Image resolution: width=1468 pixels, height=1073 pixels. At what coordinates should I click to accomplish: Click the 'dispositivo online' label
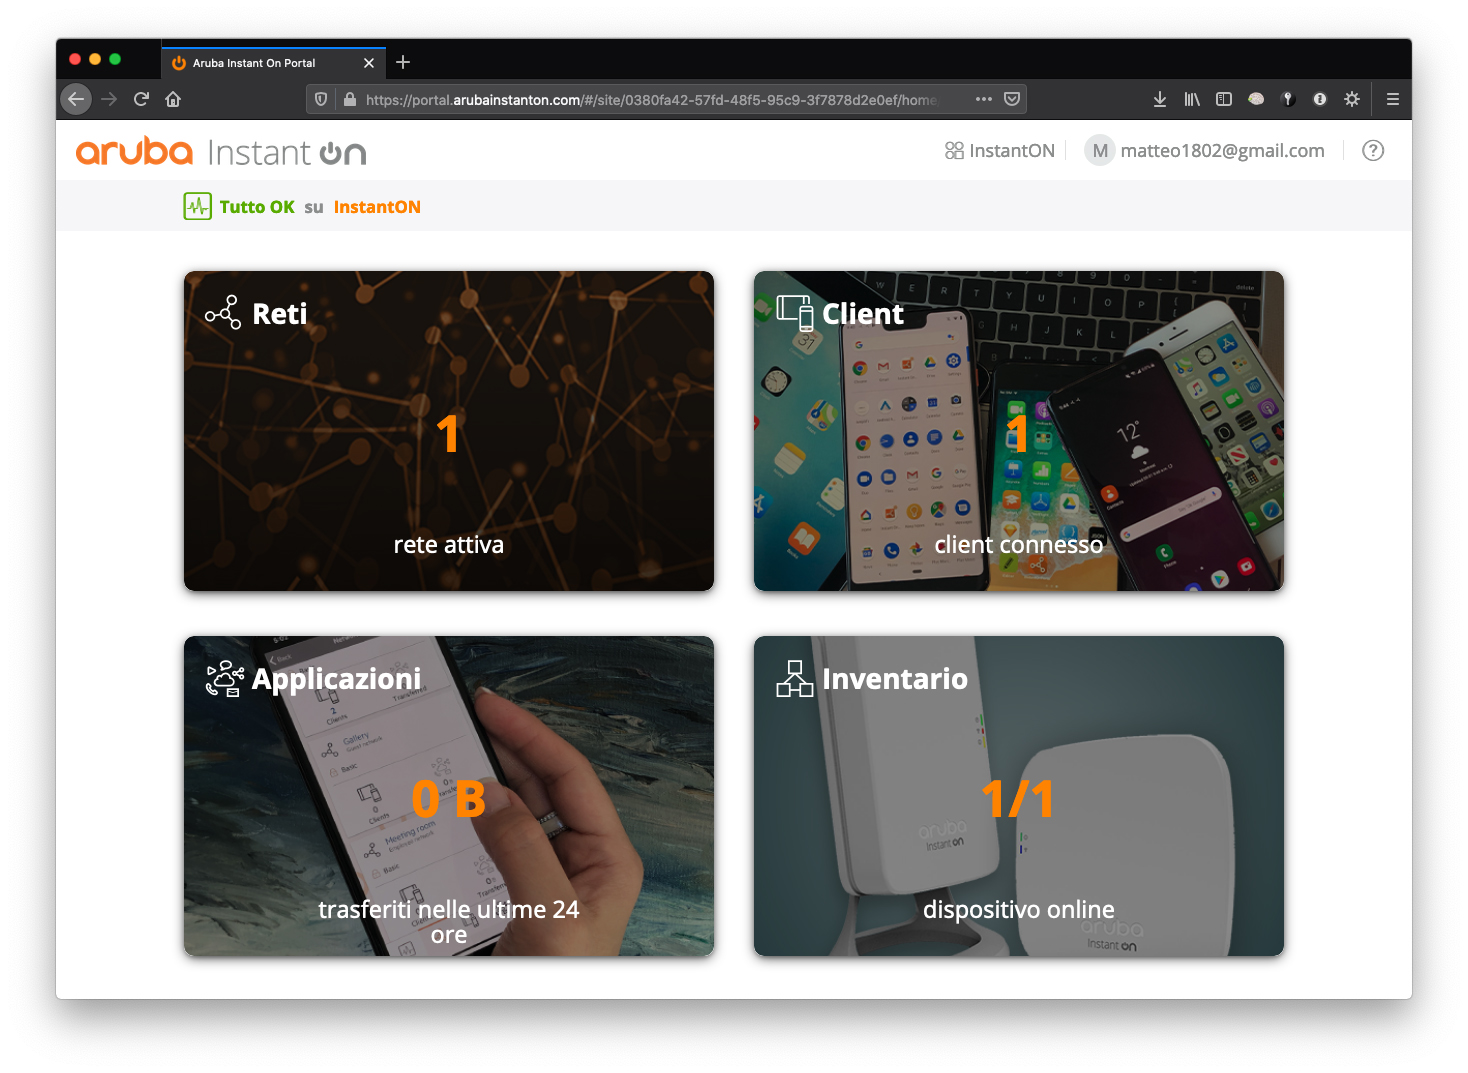point(1019,910)
